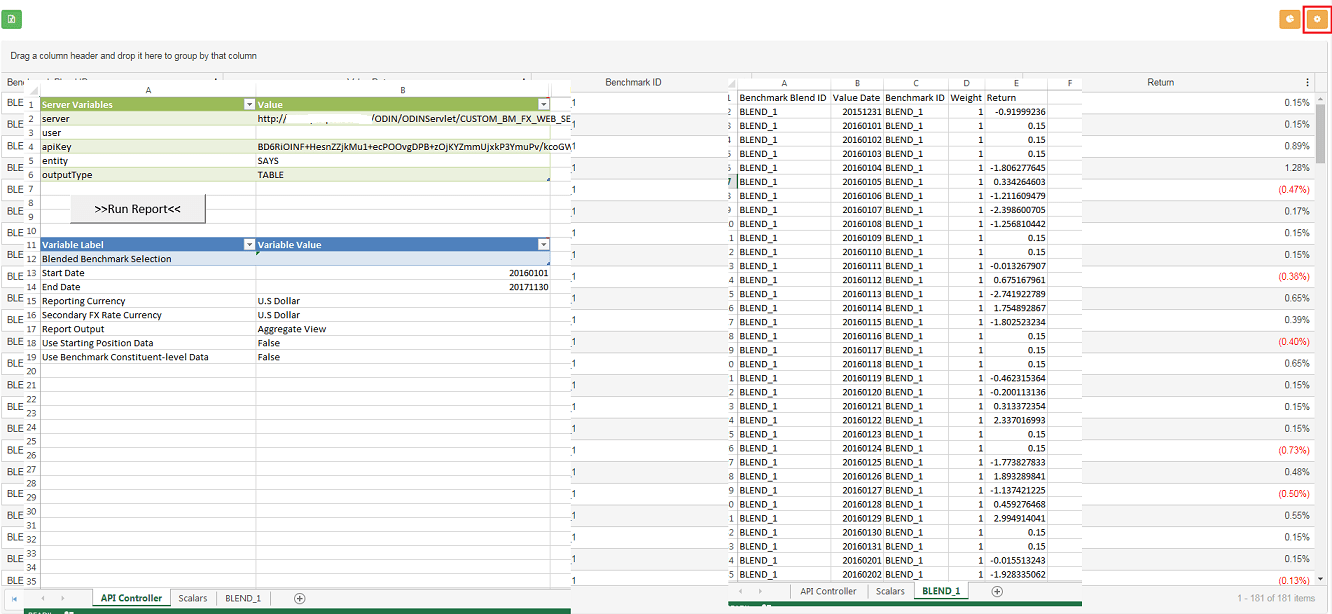Viewport: 1332px width, 614px height.
Task: Select the 'Value Date' spreadsheet header cell
Action: point(857,98)
